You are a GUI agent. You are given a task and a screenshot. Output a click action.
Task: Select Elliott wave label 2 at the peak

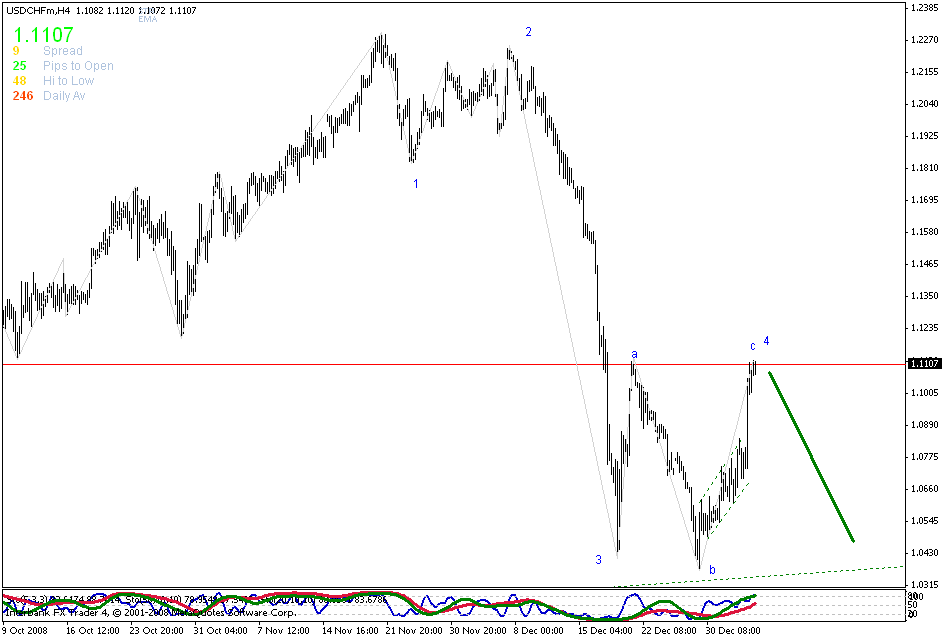point(527,32)
